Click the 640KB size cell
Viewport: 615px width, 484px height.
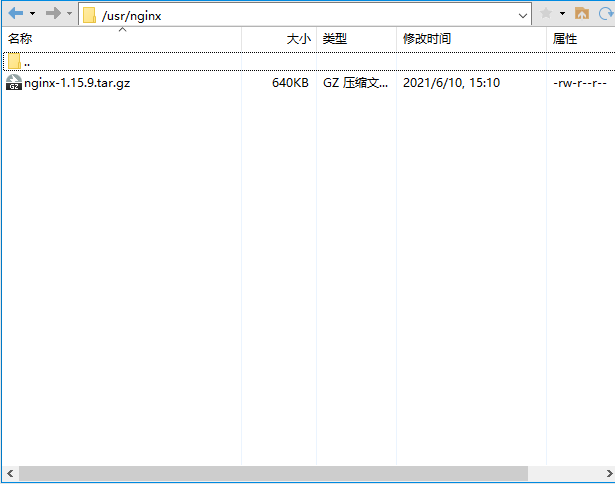[x=290, y=83]
